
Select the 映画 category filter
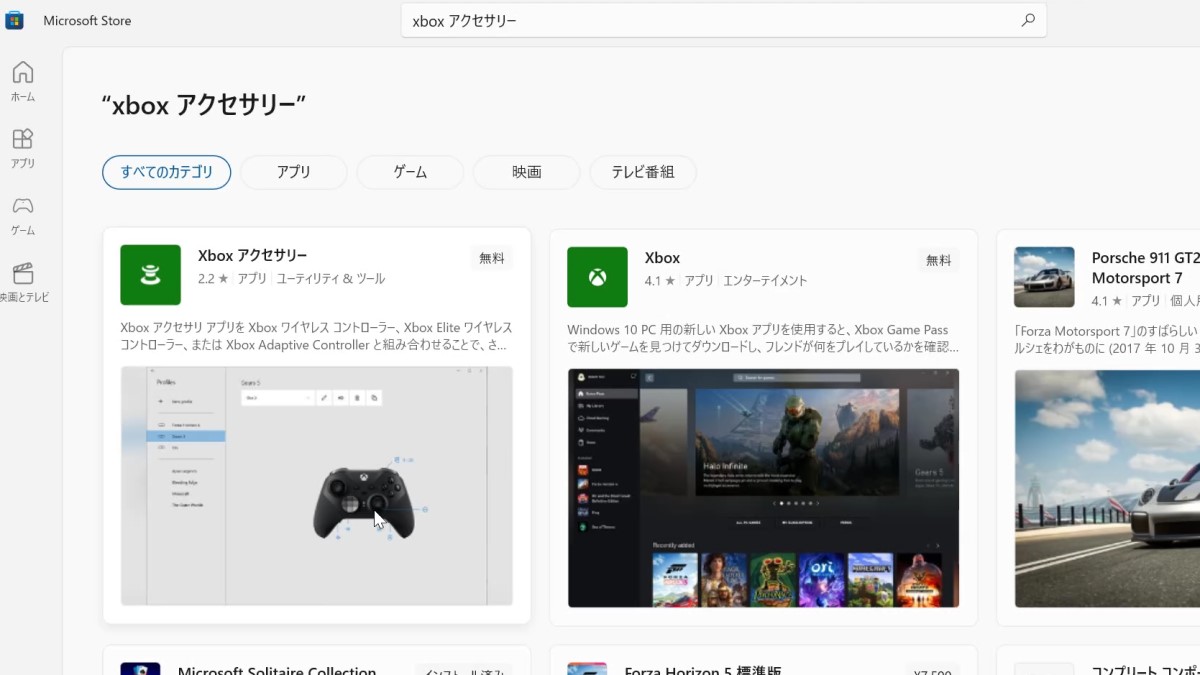527,172
